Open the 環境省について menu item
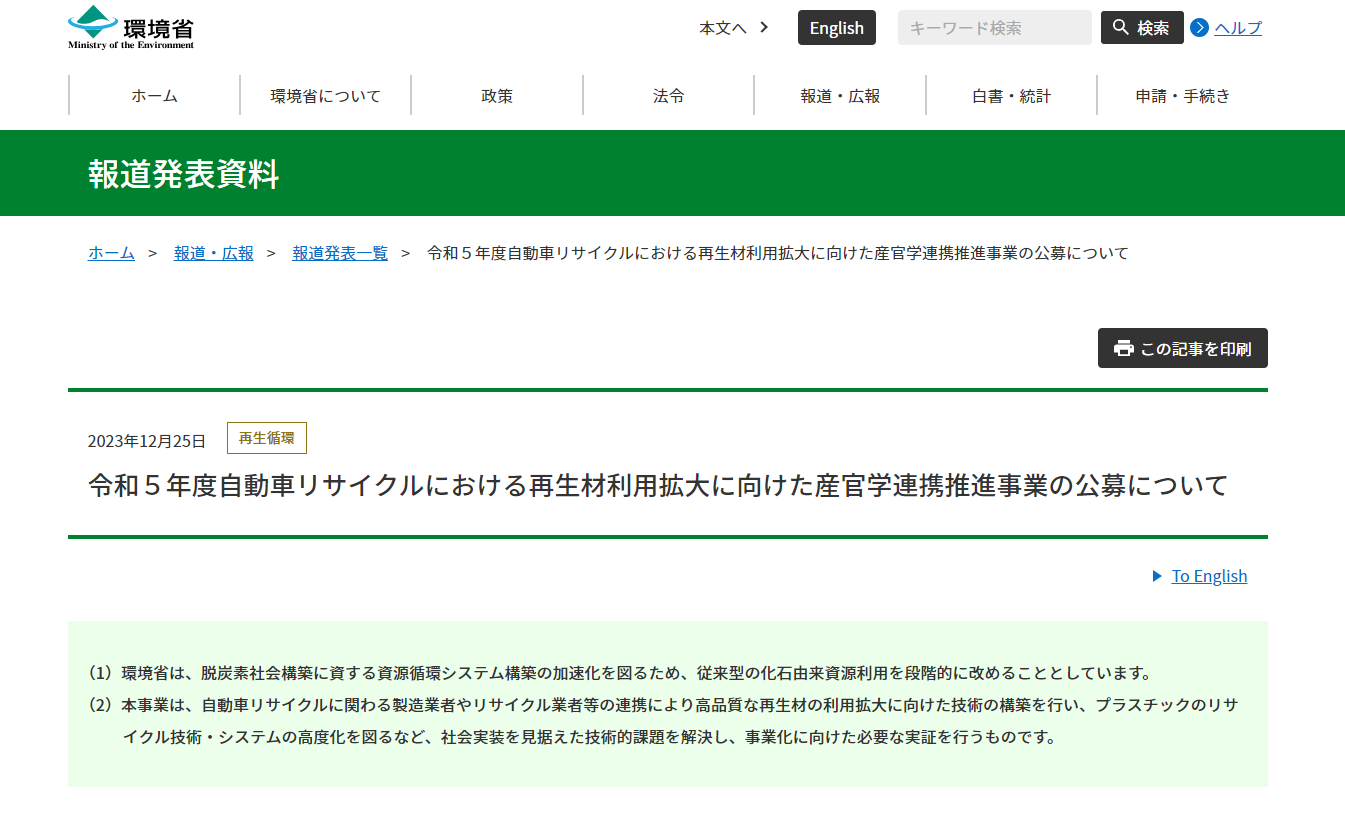 [325, 96]
